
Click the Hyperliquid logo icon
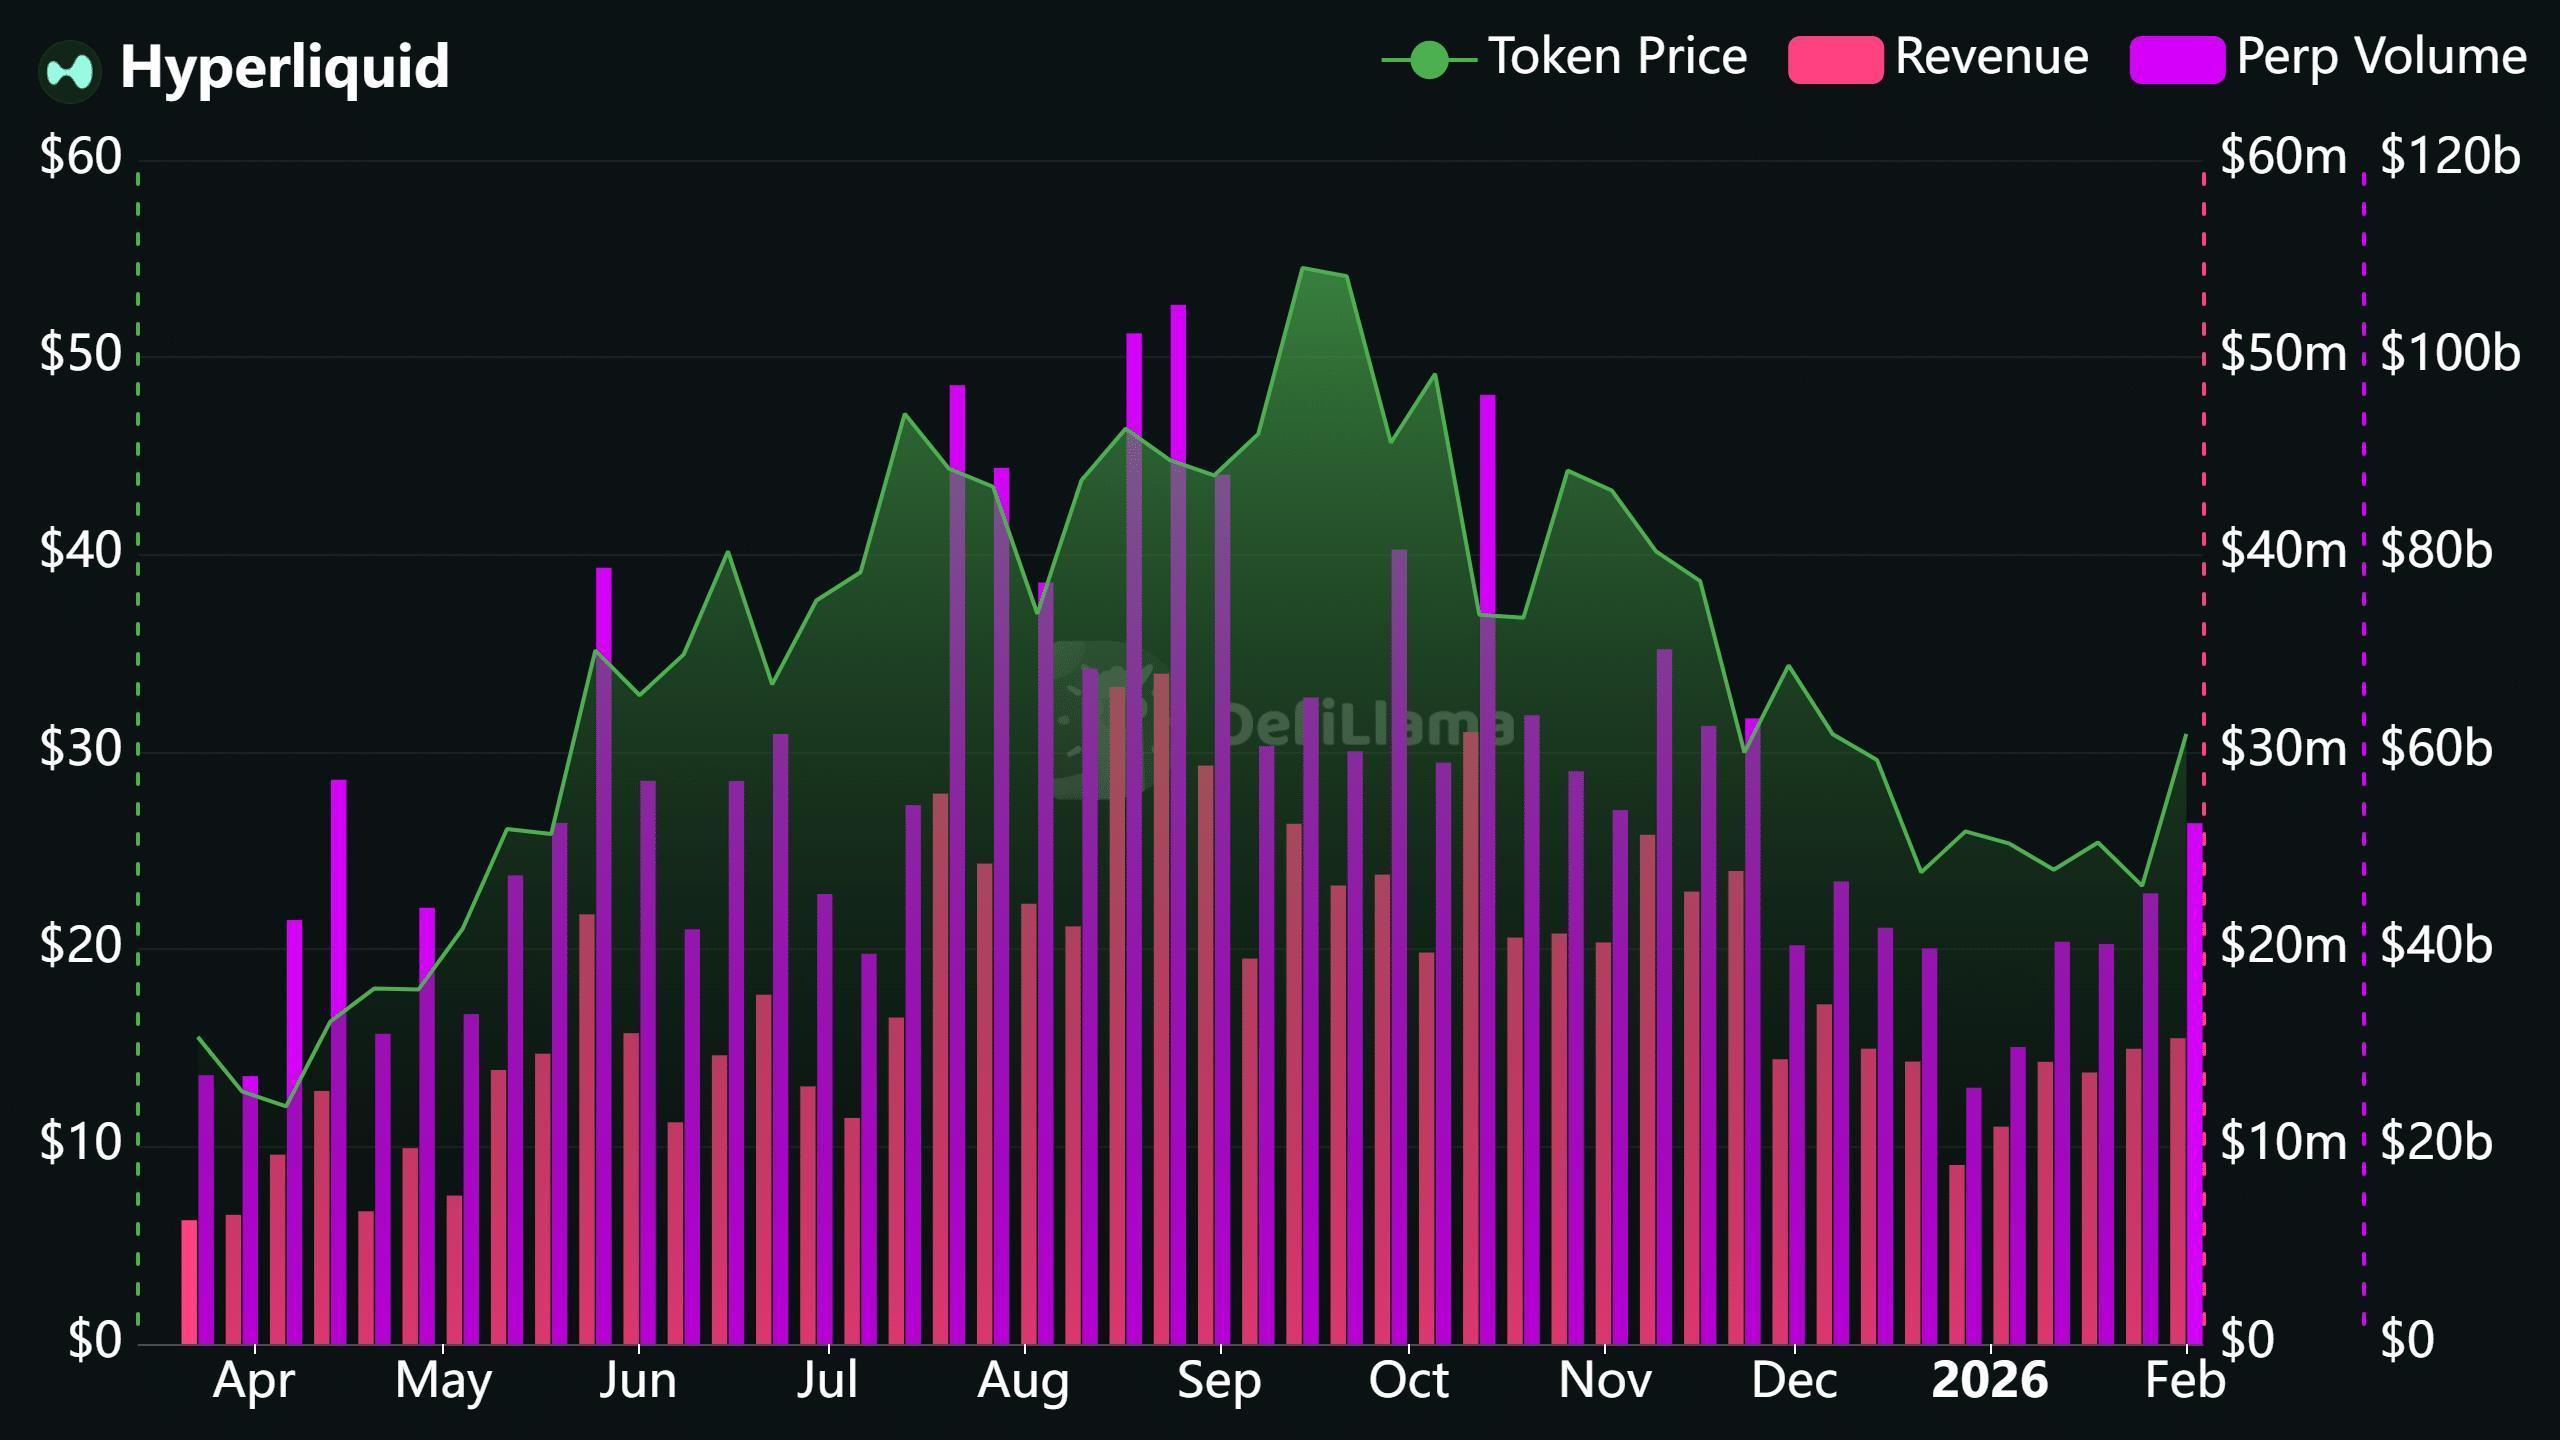coord(70,70)
